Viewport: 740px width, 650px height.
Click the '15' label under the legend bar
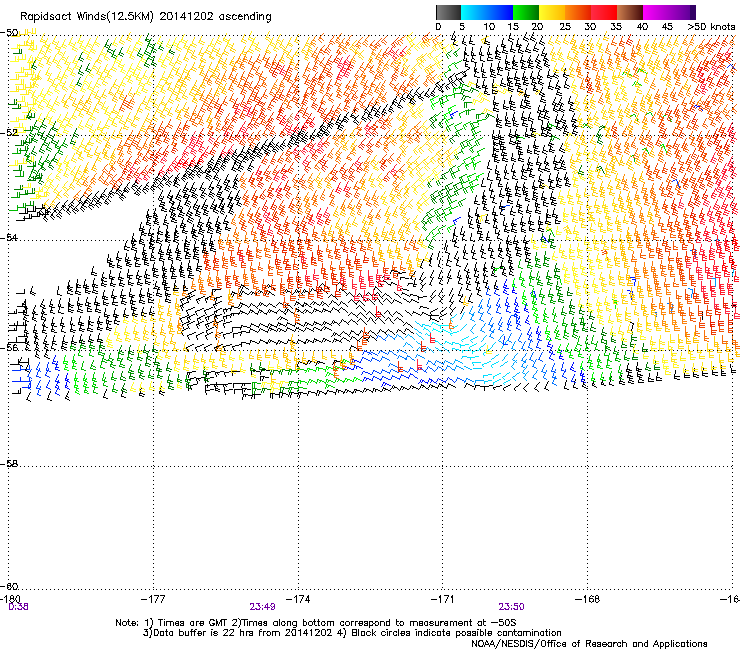point(513,27)
